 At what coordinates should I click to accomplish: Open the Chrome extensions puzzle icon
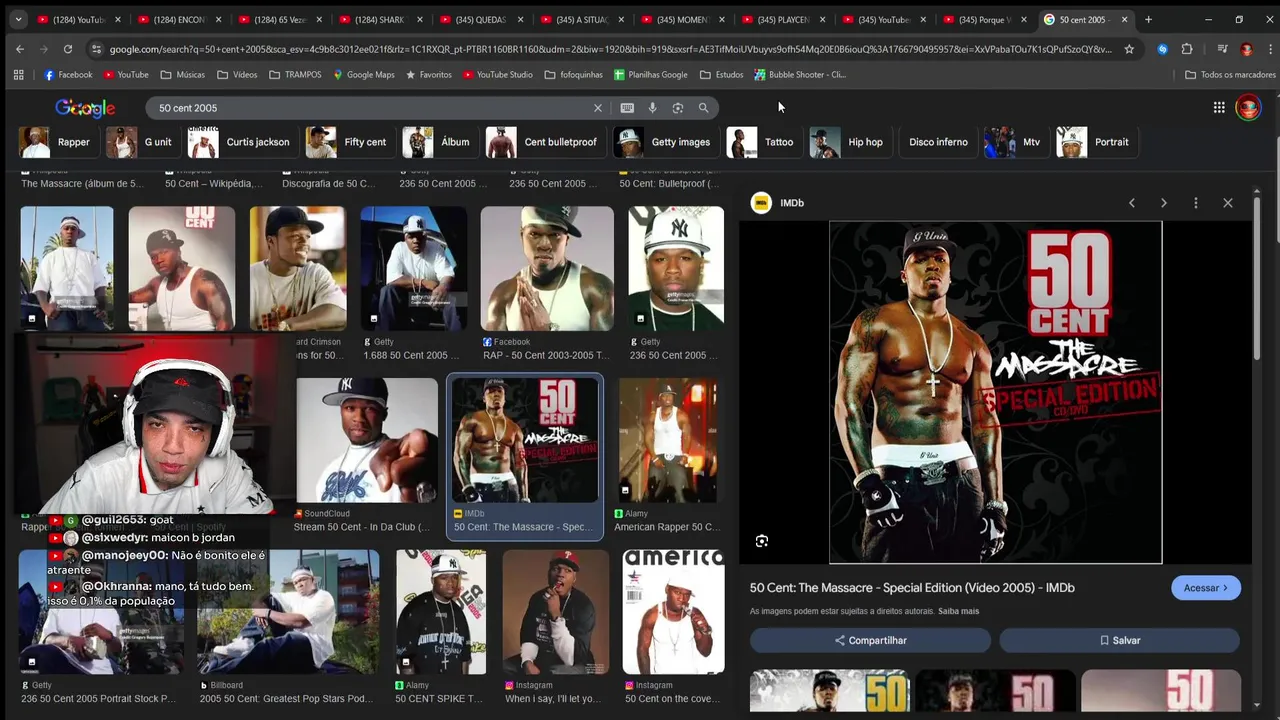click(1187, 49)
